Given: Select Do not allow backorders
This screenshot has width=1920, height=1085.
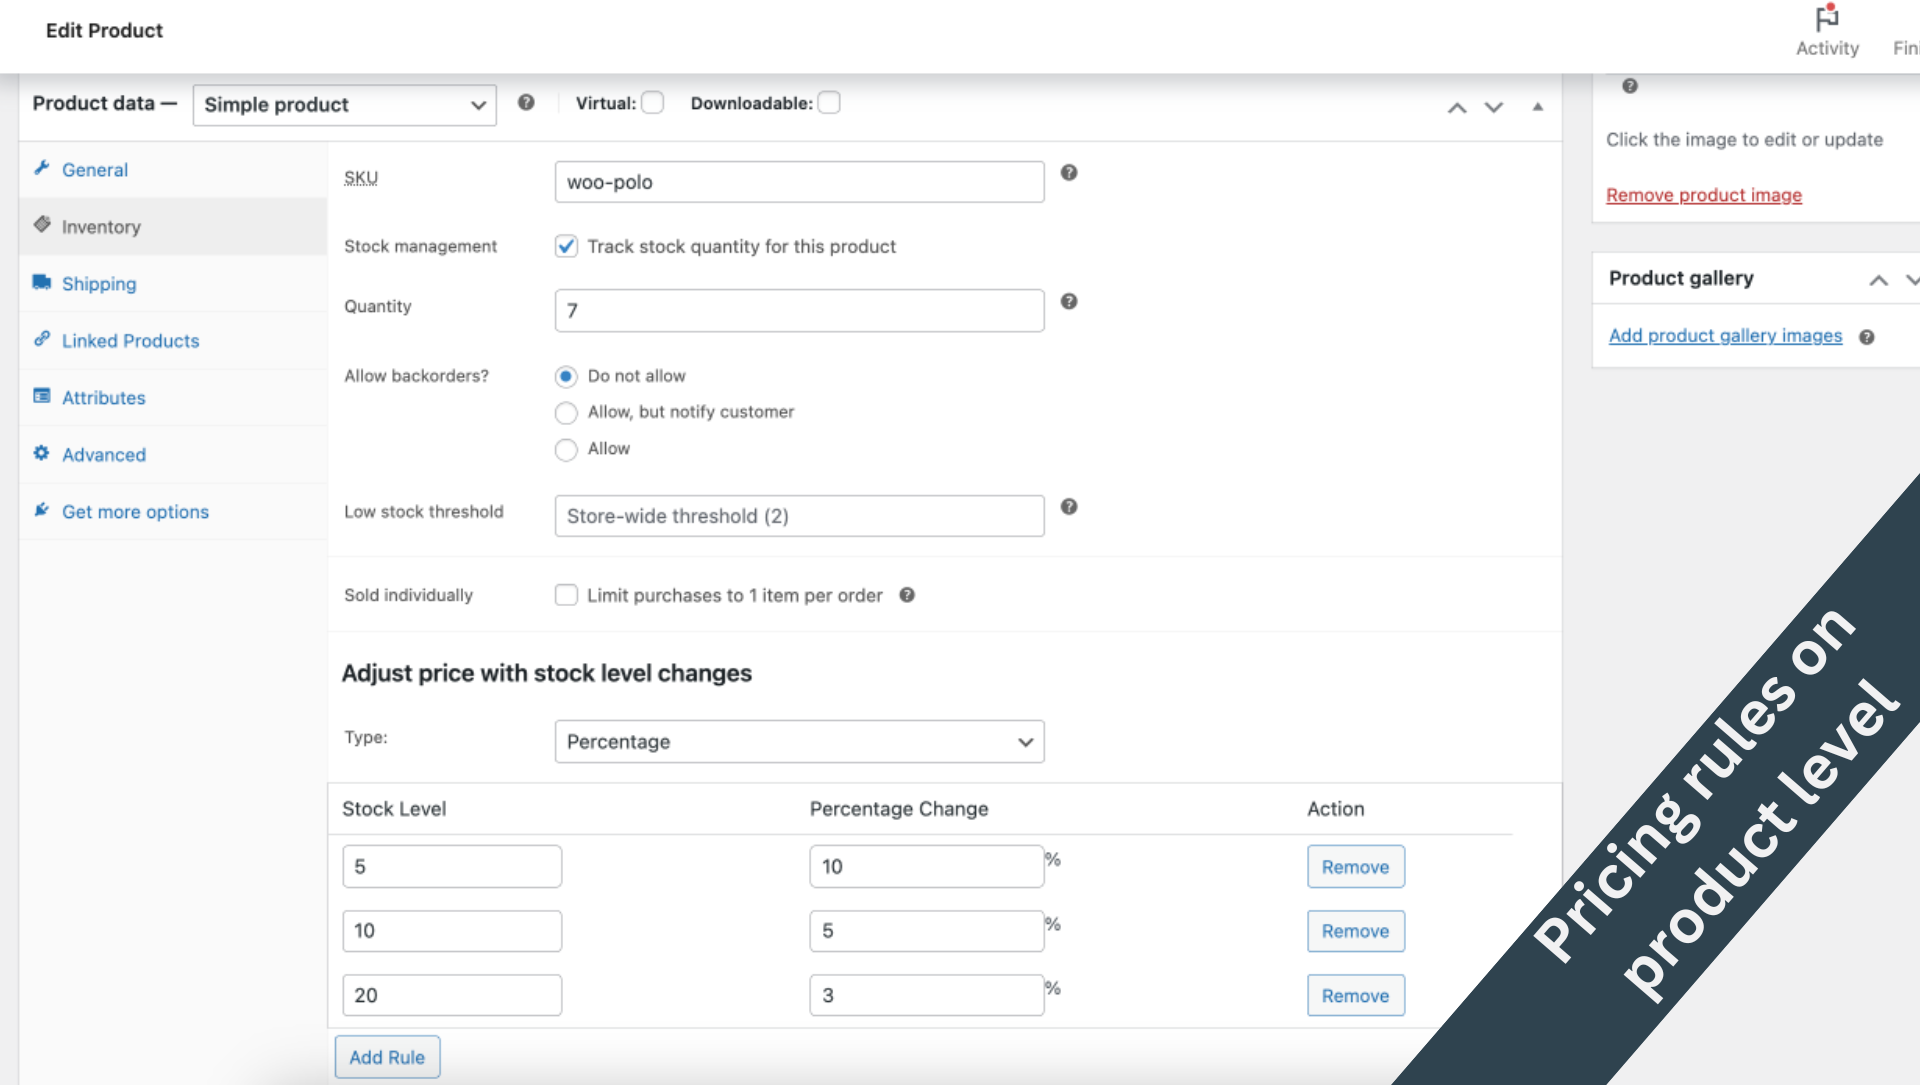Looking at the screenshot, I should pos(566,376).
